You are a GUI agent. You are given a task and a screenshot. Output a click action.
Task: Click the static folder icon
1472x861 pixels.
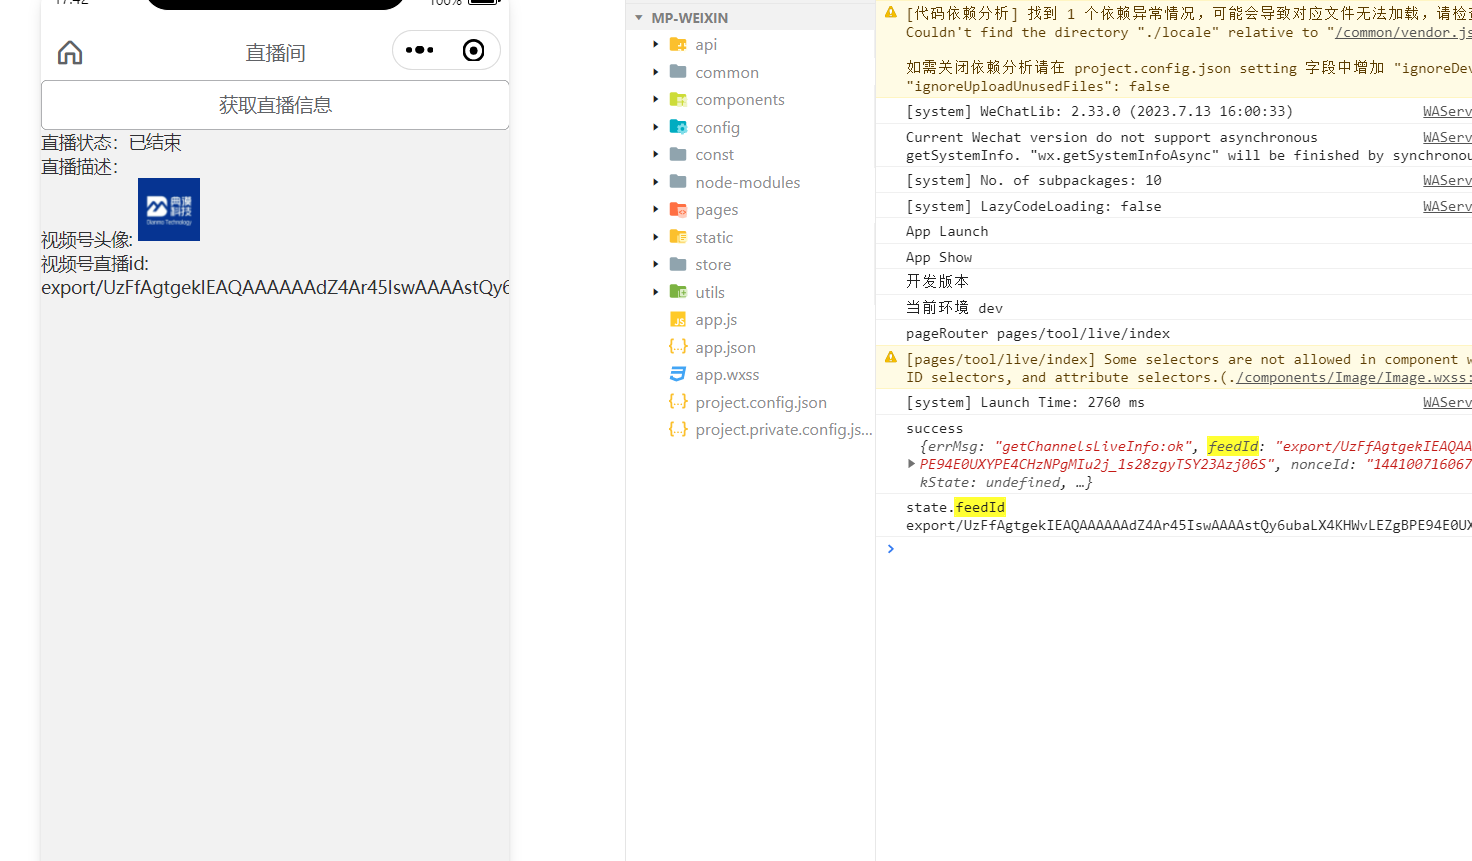(678, 237)
